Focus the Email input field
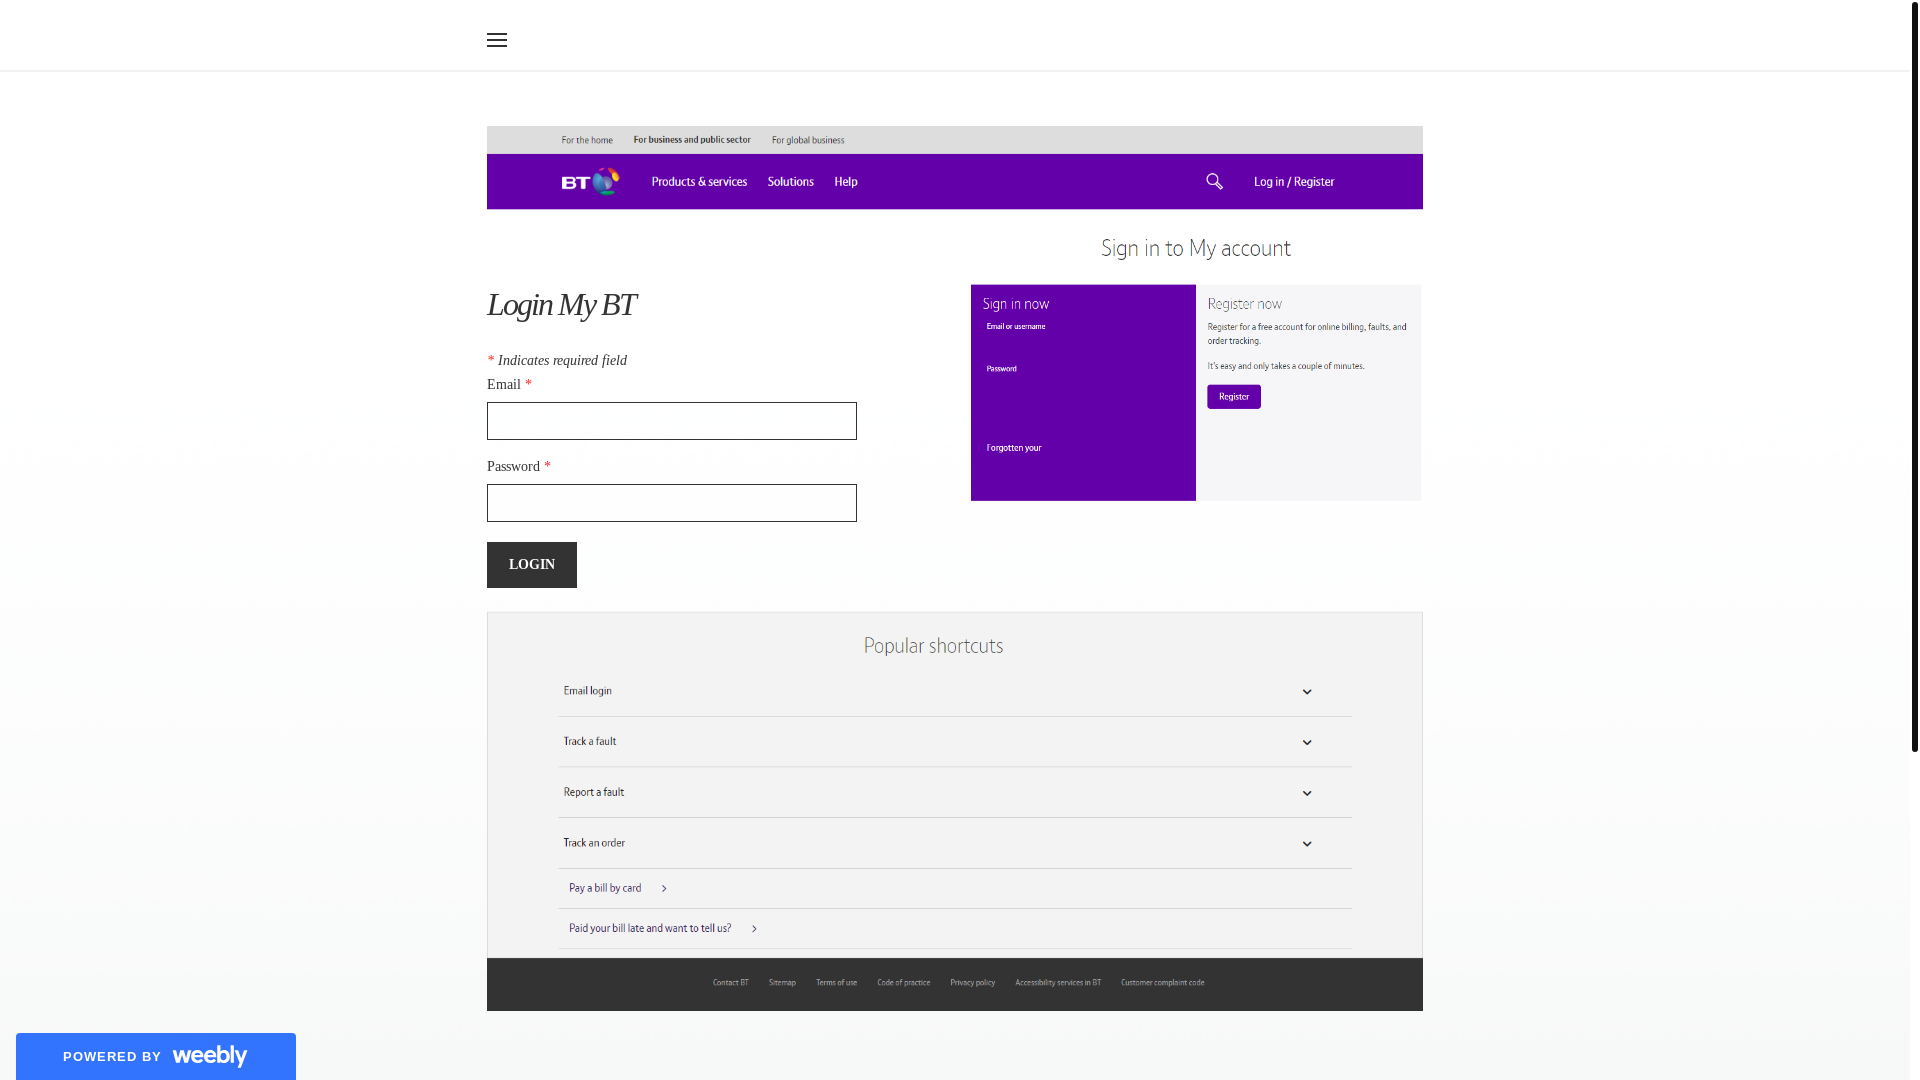This screenshot has width=1920, height=1080. pos(672,421)
